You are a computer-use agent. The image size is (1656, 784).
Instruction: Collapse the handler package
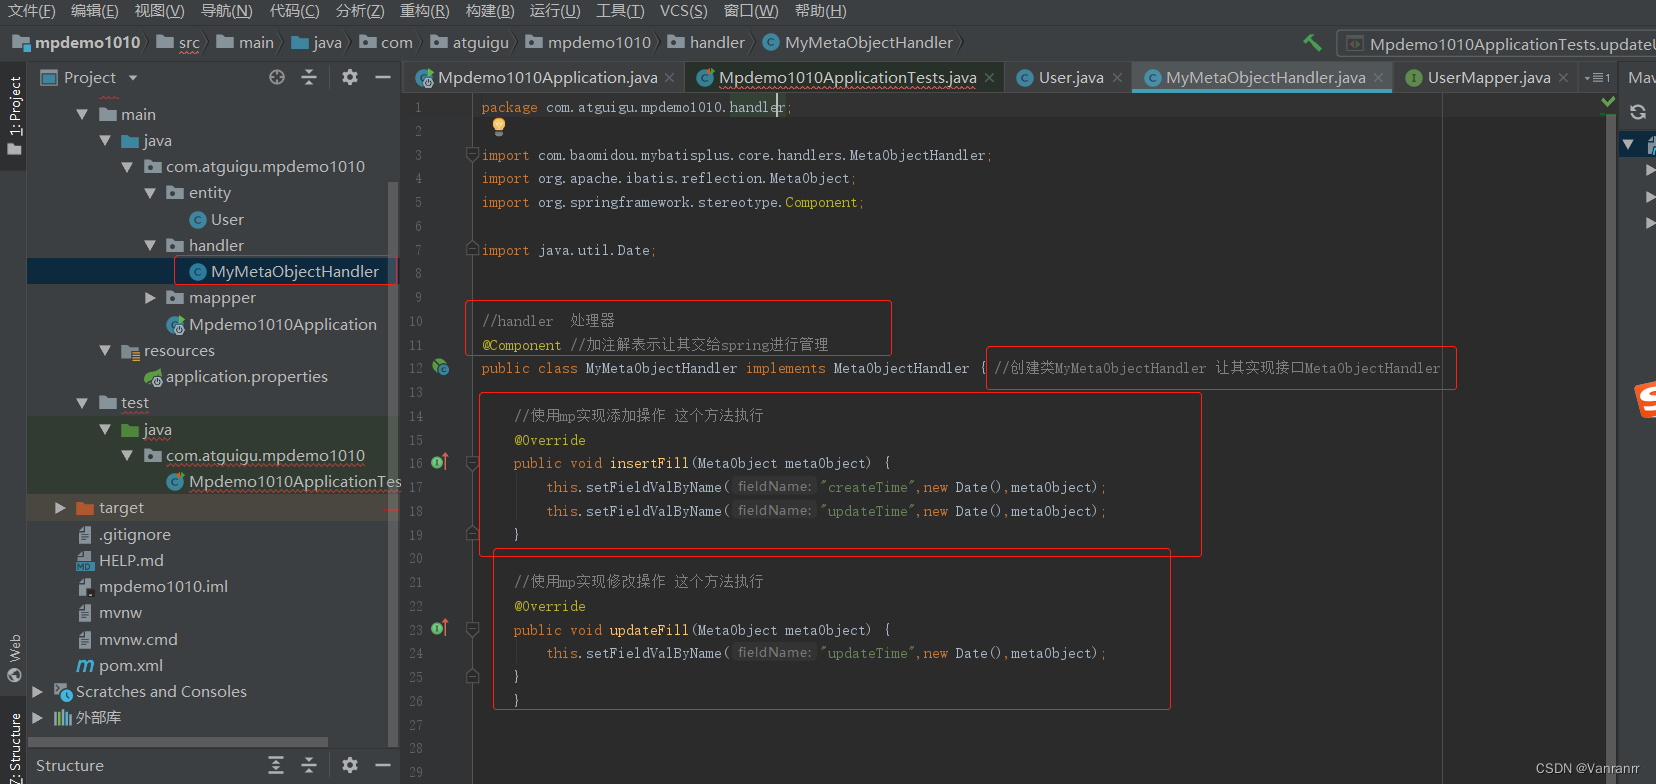click(x=150, y=245)
